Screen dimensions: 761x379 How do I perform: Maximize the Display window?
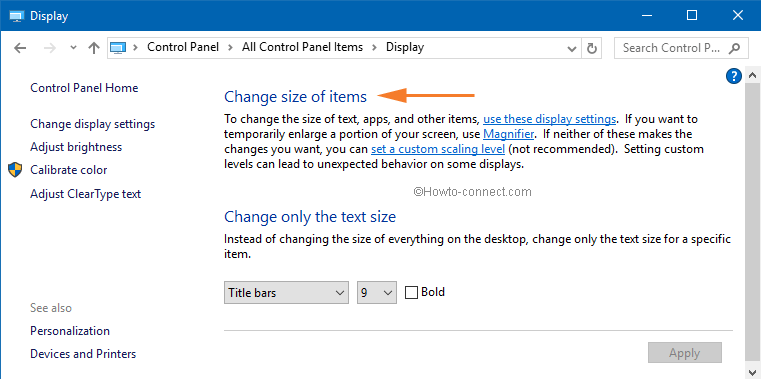[x=692, y=16]
